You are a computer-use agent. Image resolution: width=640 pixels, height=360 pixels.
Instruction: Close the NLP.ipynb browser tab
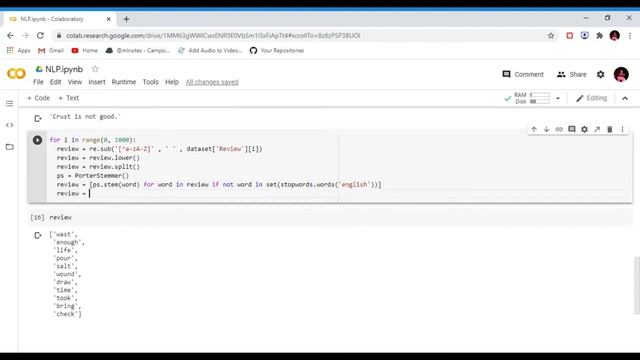click(x=109, y=19)
